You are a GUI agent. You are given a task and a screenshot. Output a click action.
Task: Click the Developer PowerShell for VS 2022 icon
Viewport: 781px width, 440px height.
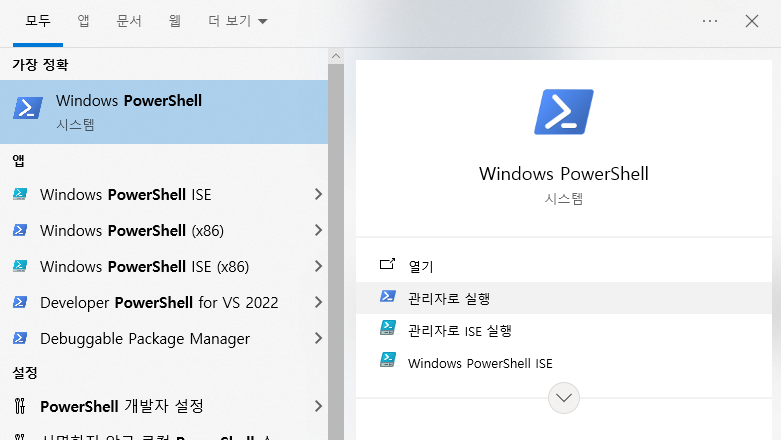pyautogui.click(x=20, y=302)
